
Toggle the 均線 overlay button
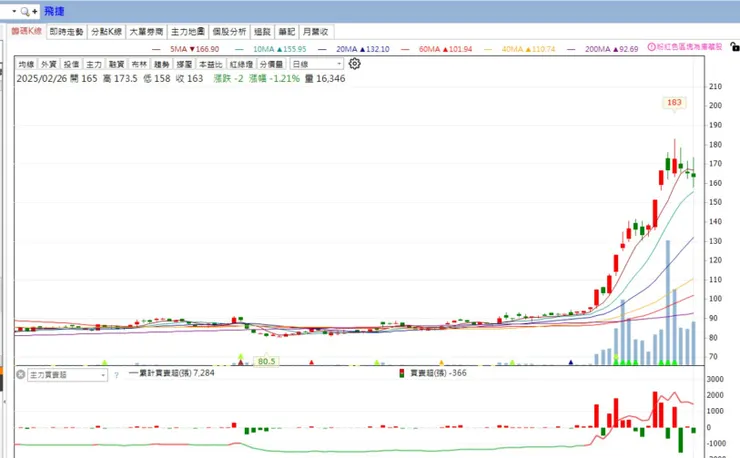pos(26,64)
